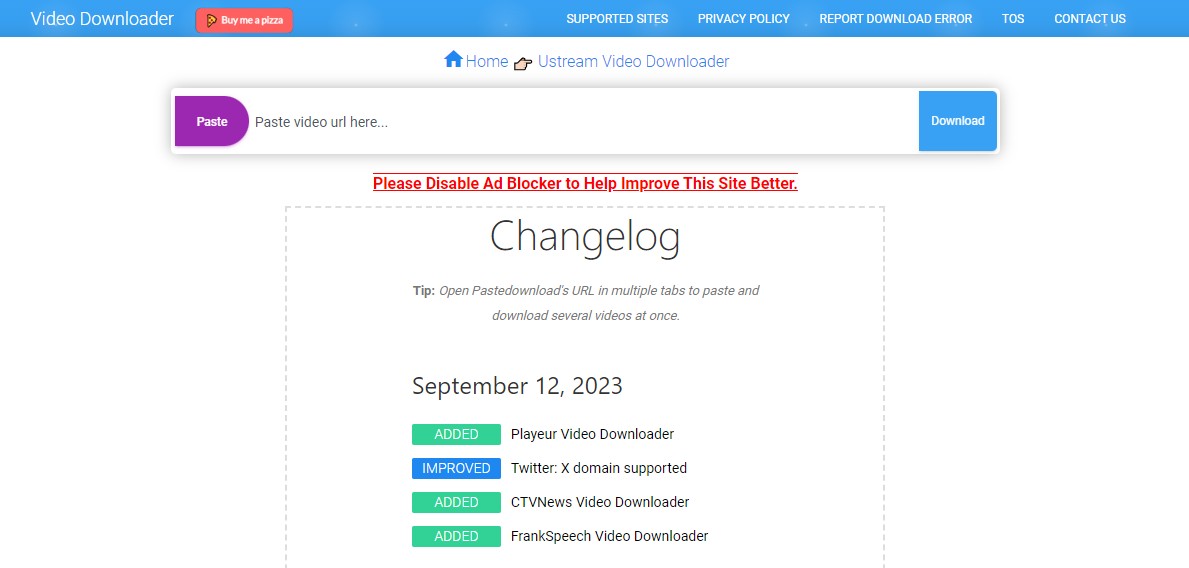Navigate to Contact Us

pyautogui.click(x=1089, y=19)
